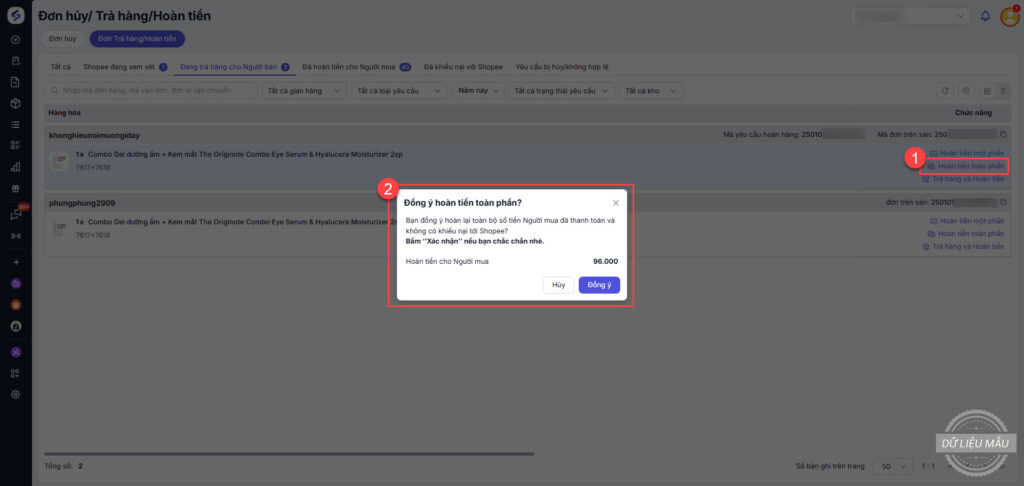Click Hoàn tiền toàn phần for khonghieunoimuongiday
The width and height of the screenshot is (1024, 486).
966,167
